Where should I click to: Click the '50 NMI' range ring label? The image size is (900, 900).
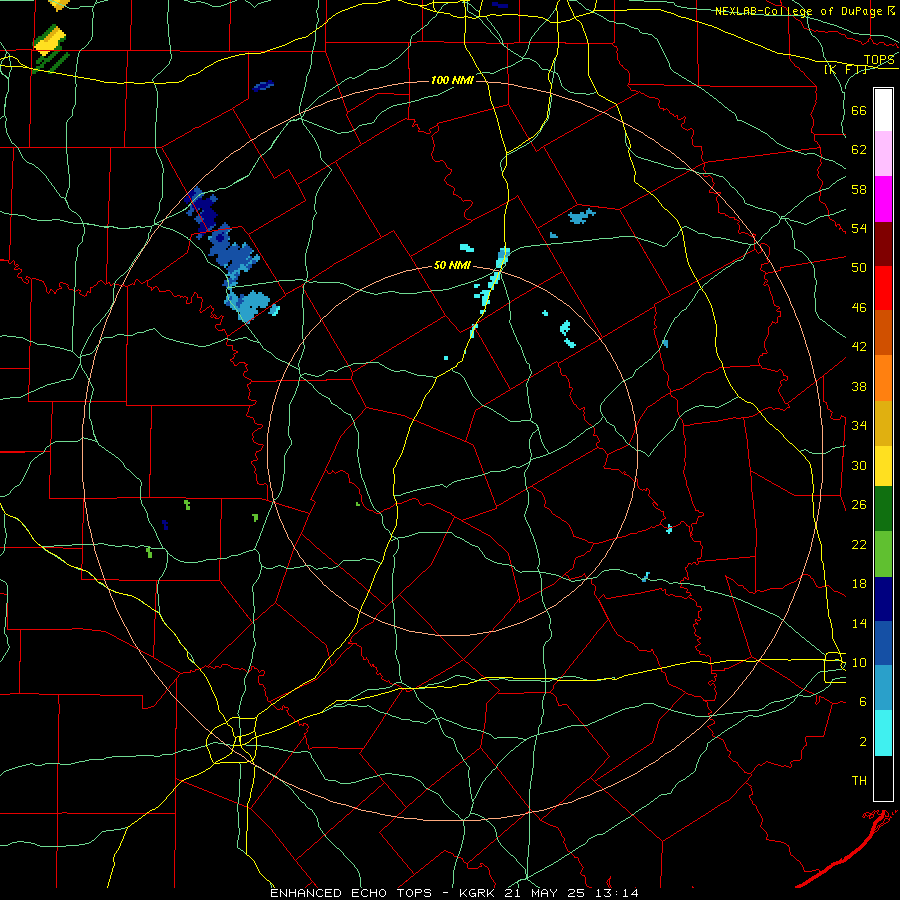pyautogui.click(x=452, y=265)
